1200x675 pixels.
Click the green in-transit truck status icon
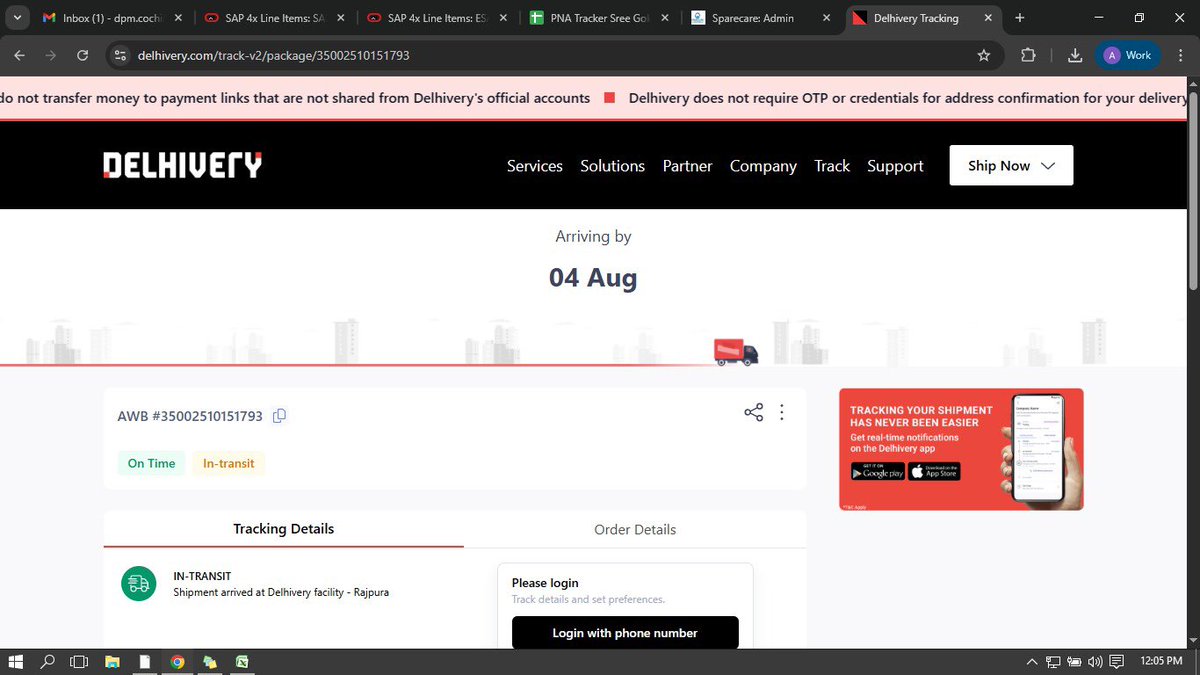[x=138, y=584]
